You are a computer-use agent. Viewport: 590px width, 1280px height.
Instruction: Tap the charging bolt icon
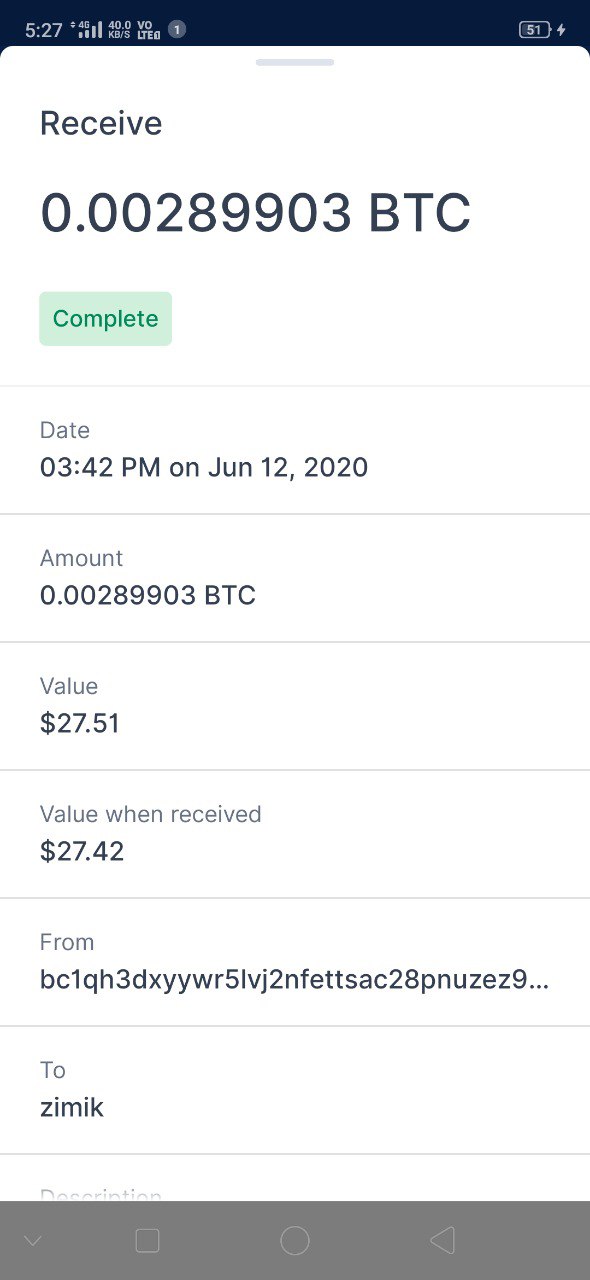(x=561, y=30)
